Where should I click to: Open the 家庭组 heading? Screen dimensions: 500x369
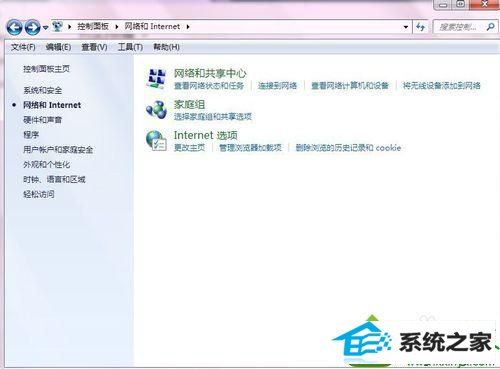(x=189, y=104)
